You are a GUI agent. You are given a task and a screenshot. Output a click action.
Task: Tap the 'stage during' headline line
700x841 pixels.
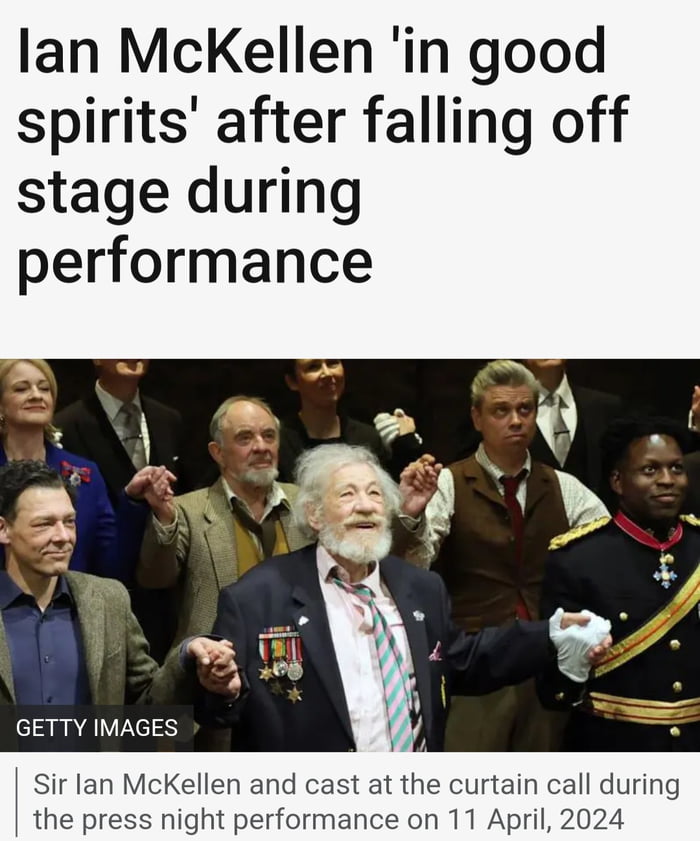(189, 194)
